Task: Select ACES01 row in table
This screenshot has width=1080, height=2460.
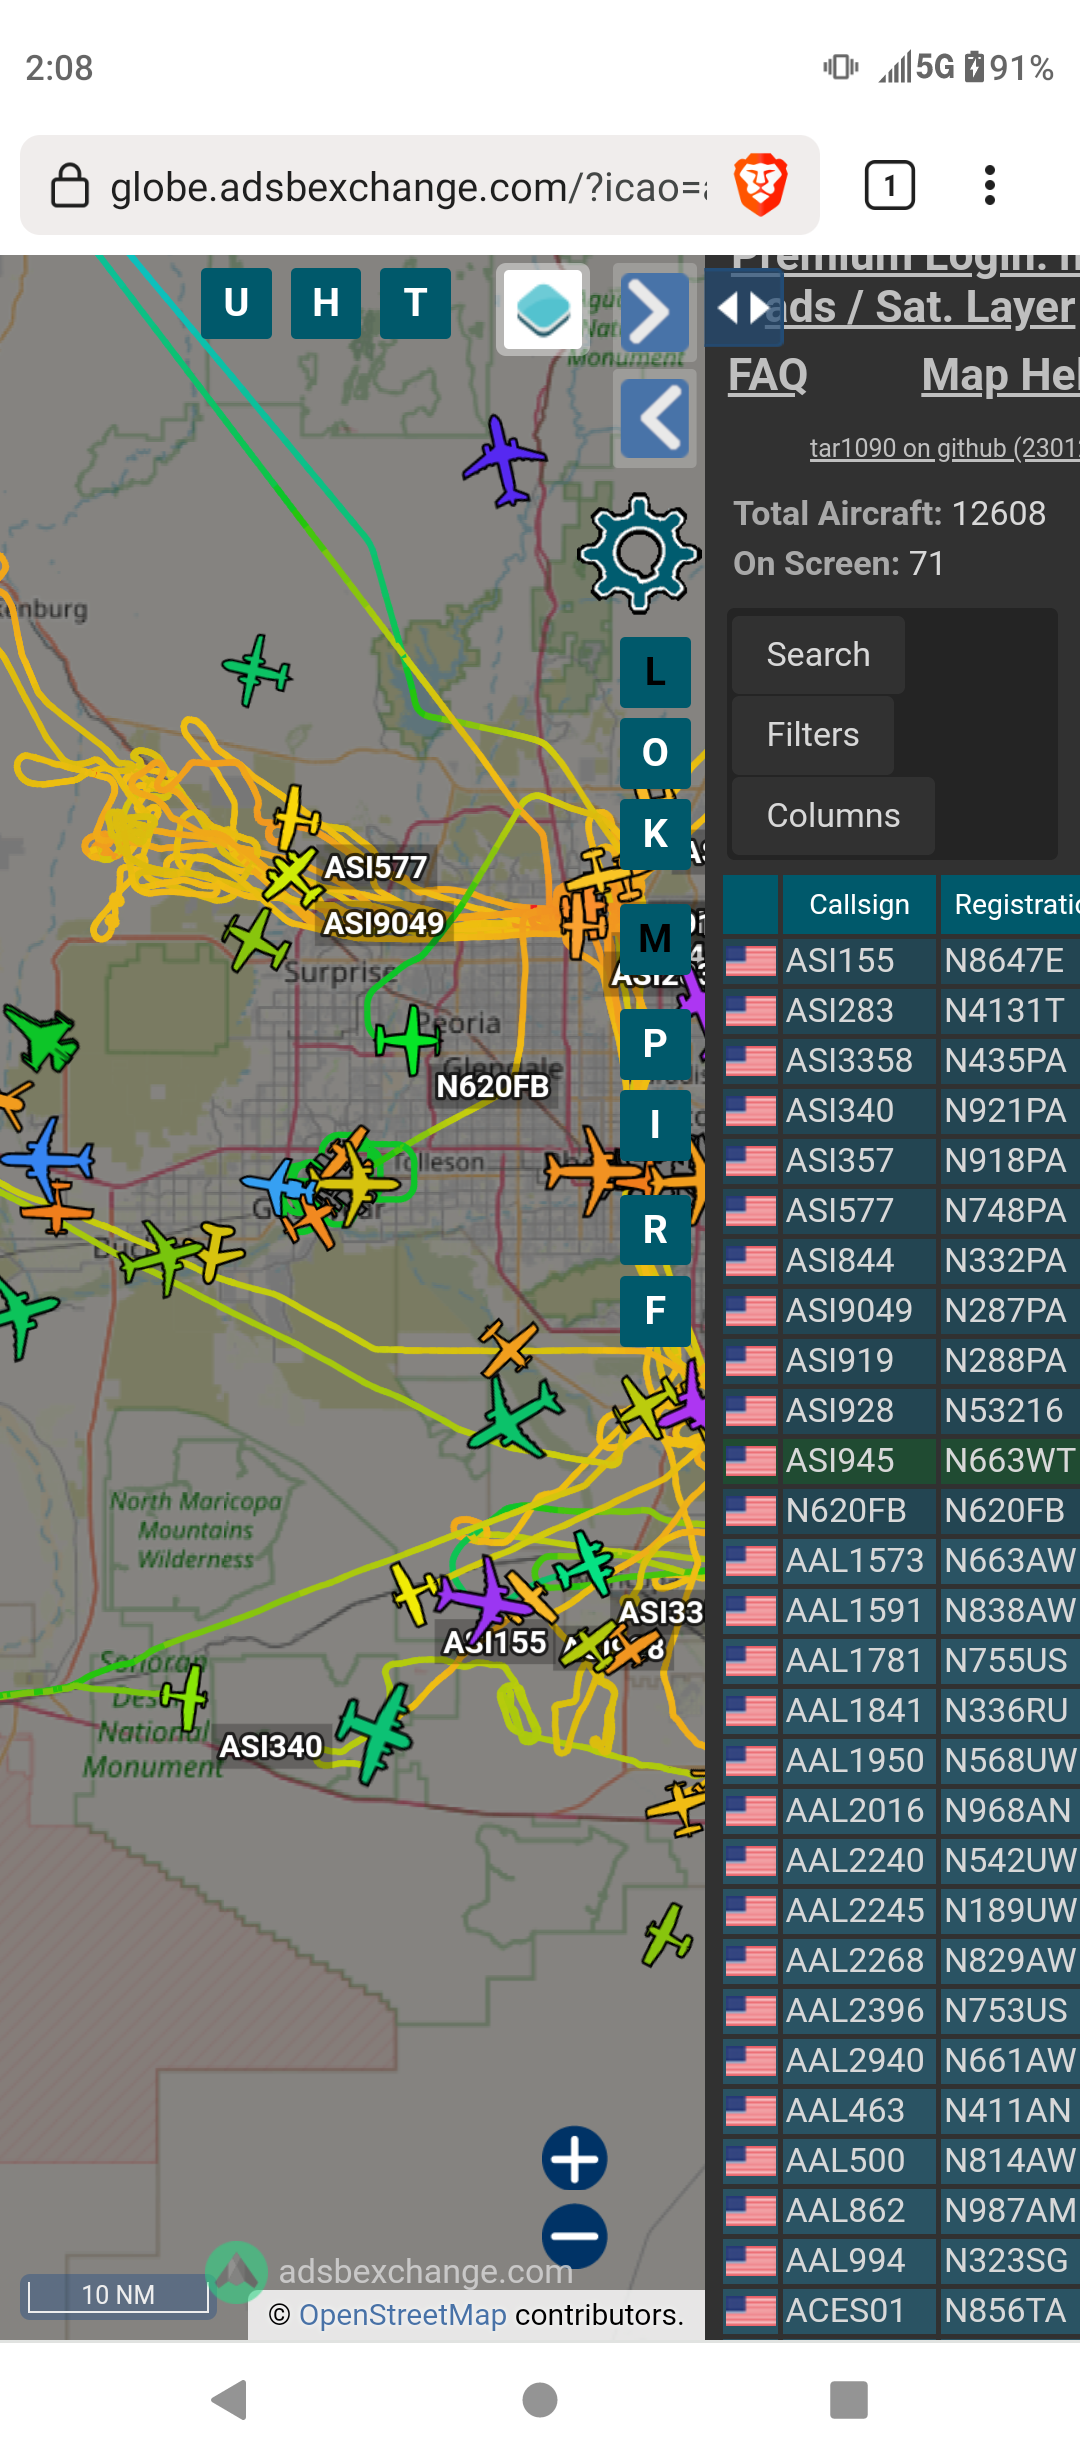Action: (901, 2310)
